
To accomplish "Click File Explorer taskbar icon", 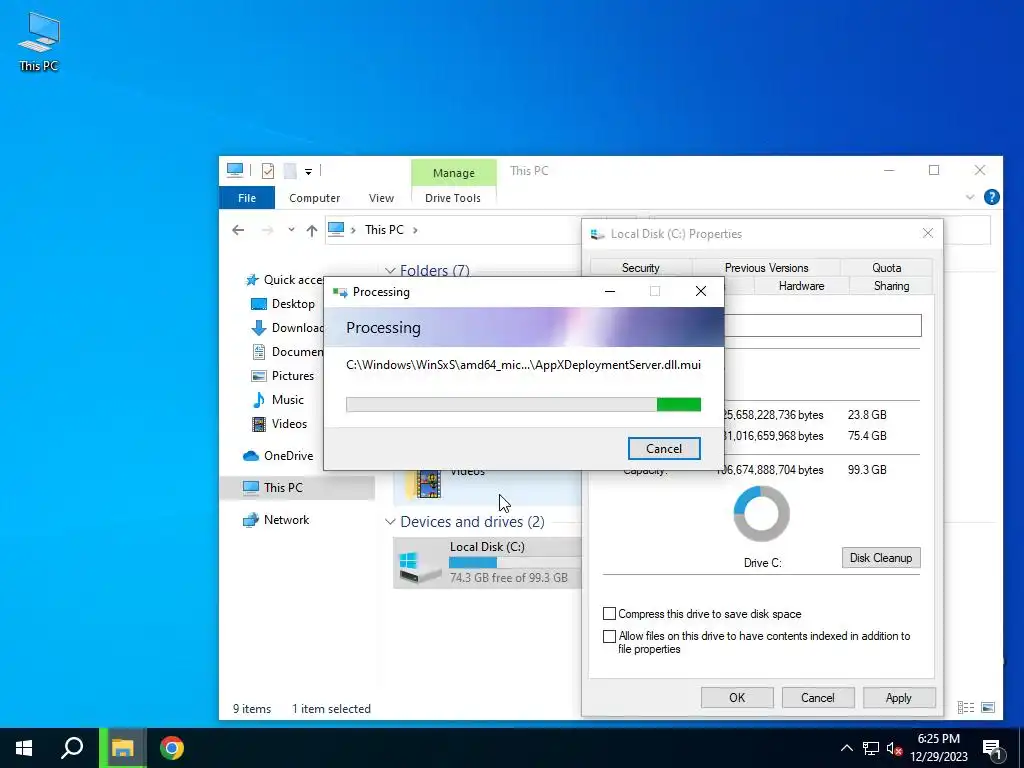I will 123,748.
